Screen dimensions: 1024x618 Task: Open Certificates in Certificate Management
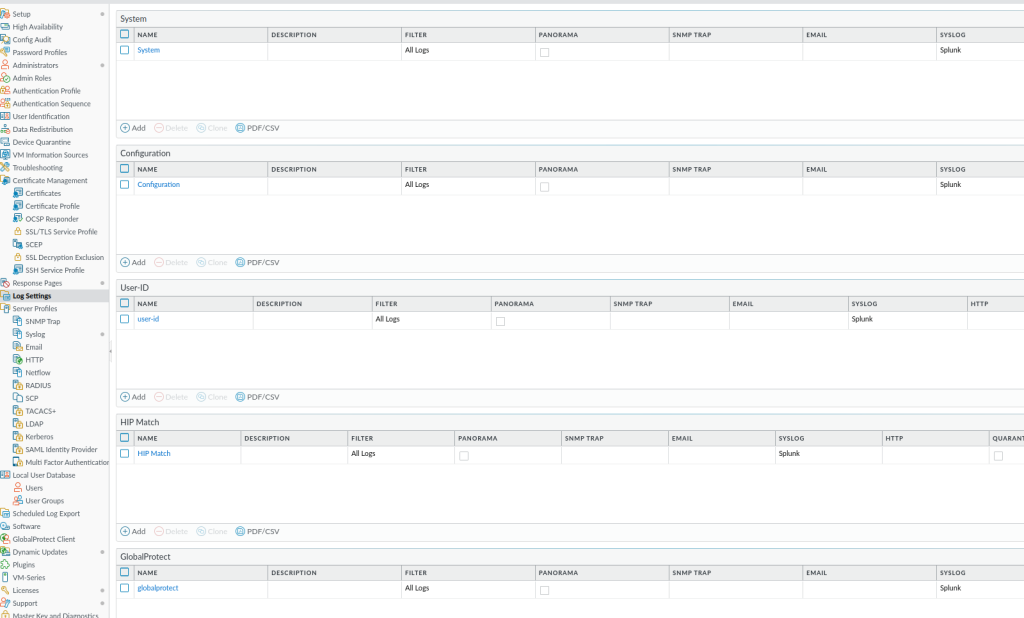point(43,193)
